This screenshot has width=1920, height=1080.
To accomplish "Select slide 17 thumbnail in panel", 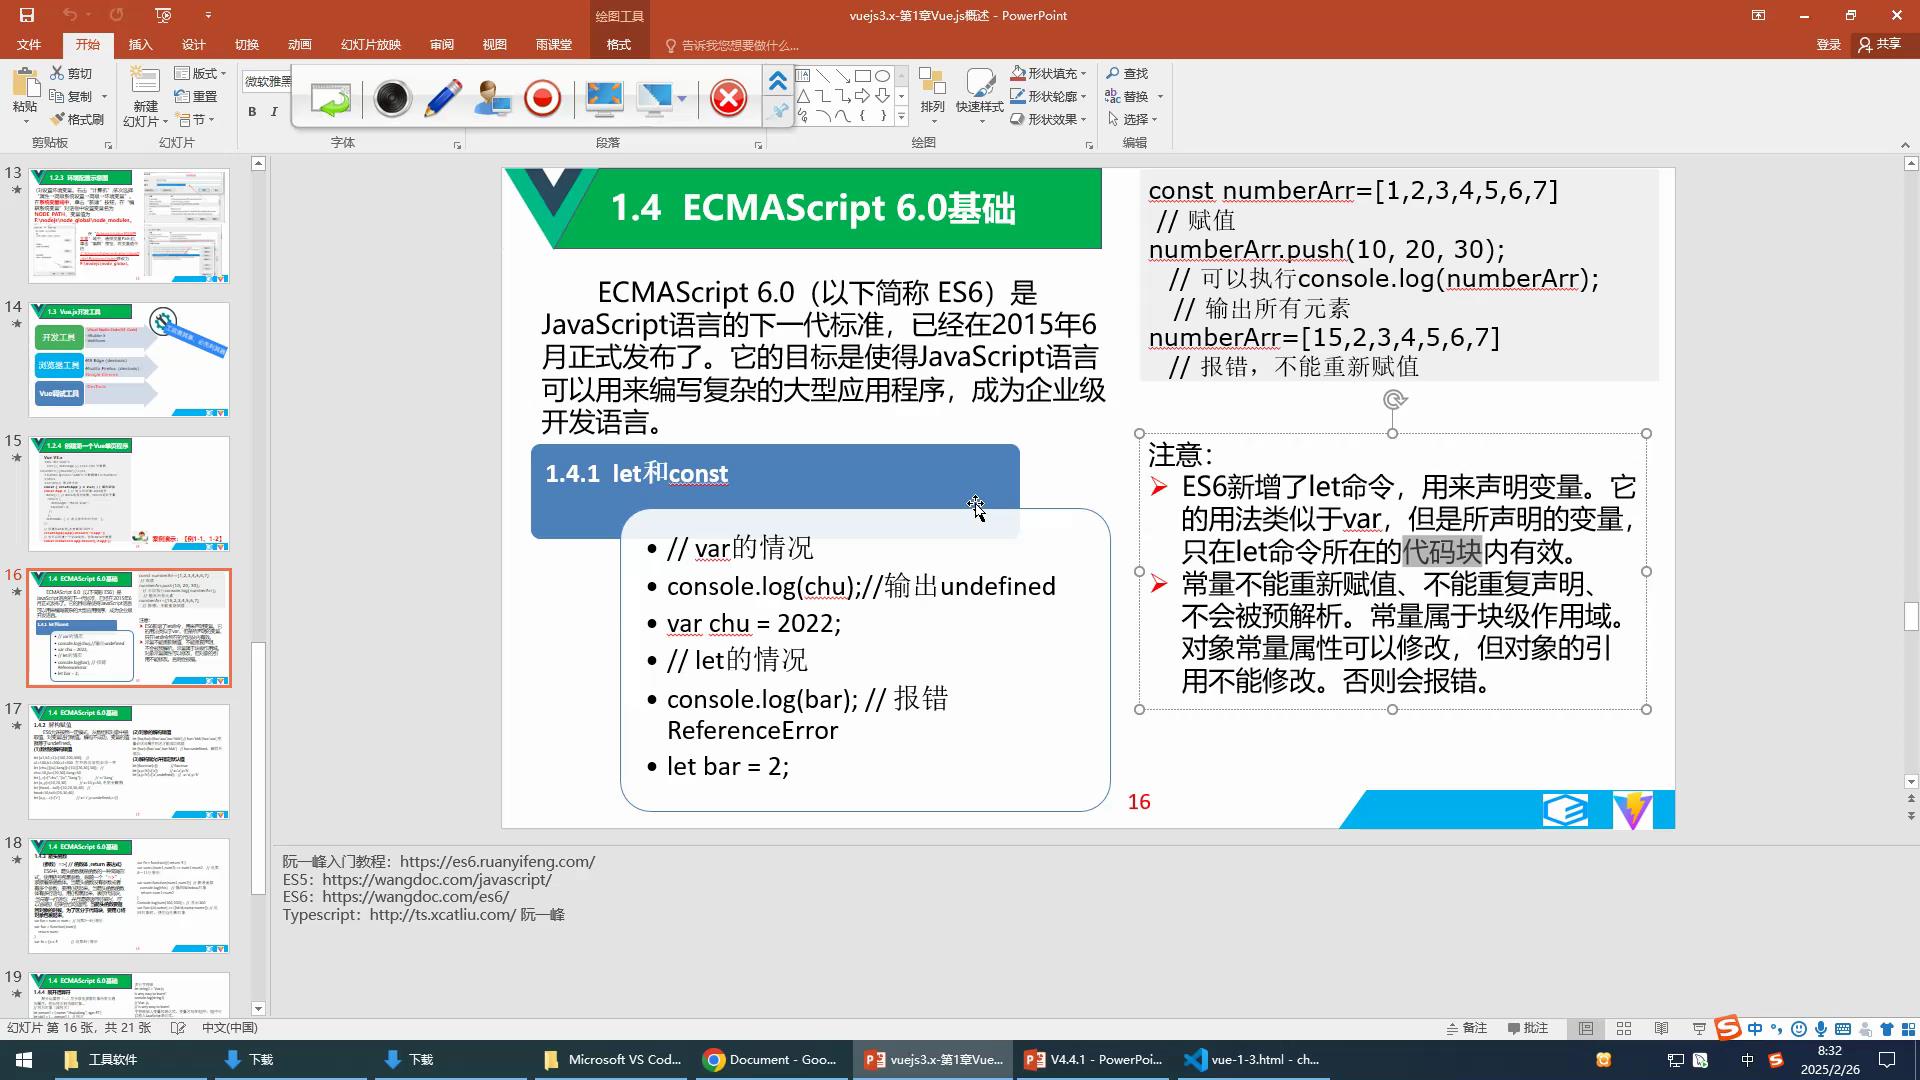I will coord(130,761).
